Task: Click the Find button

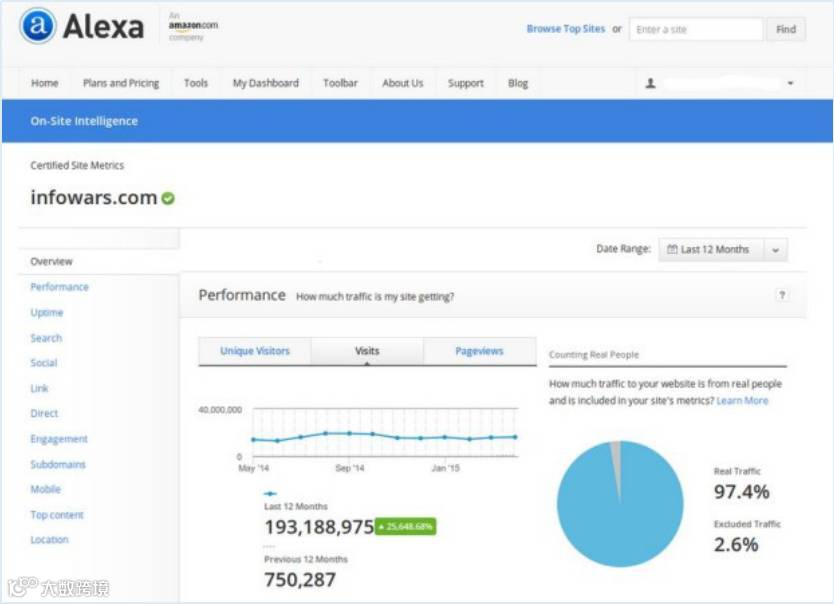Action: tap(786, 29)
